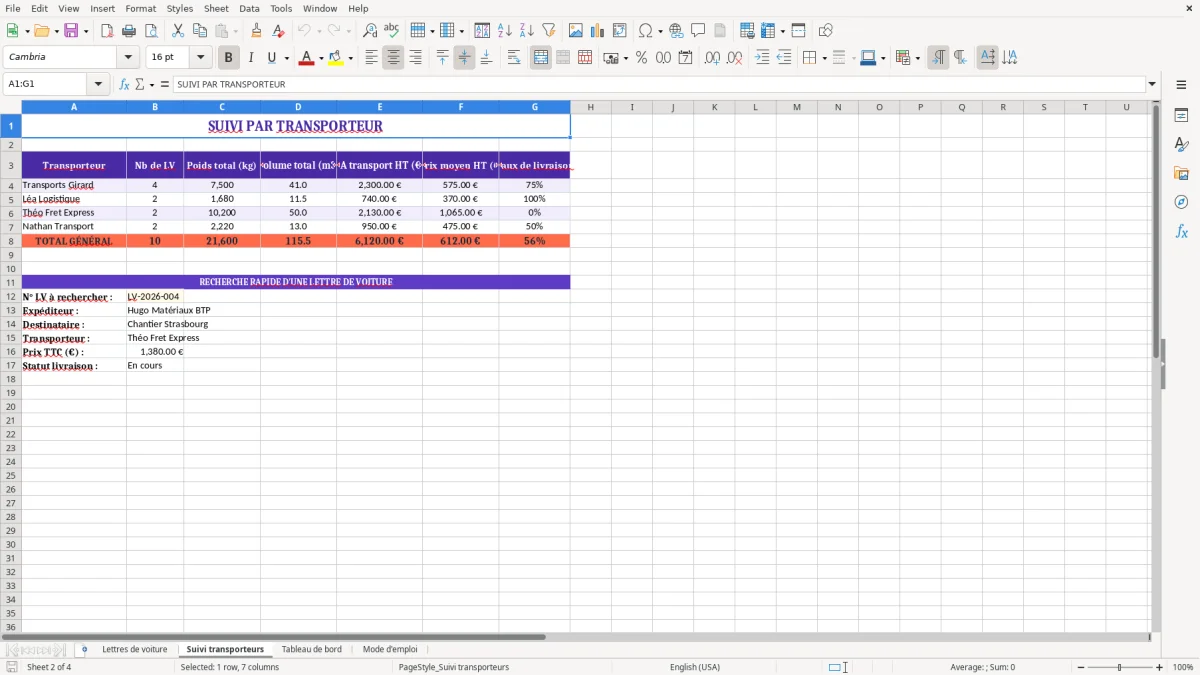1200x675 pixels.
Task: Align text left
Action: click(x=371, y=58)
